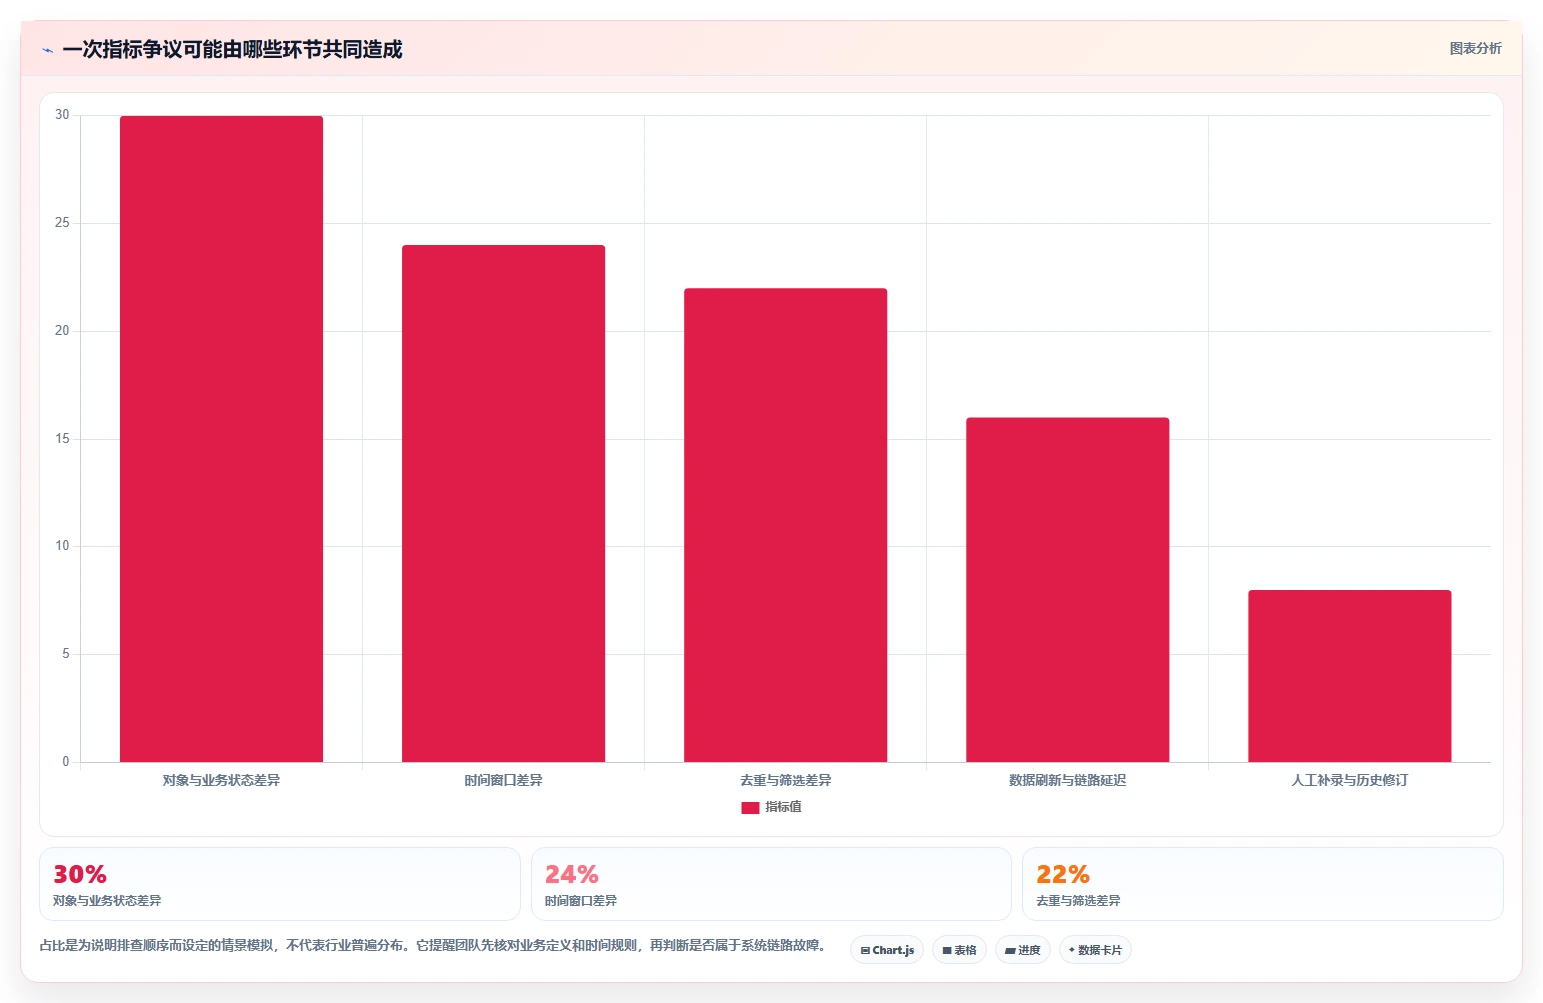
Task: Click the 22% stat card value
Action: (x=1063, y=874)
